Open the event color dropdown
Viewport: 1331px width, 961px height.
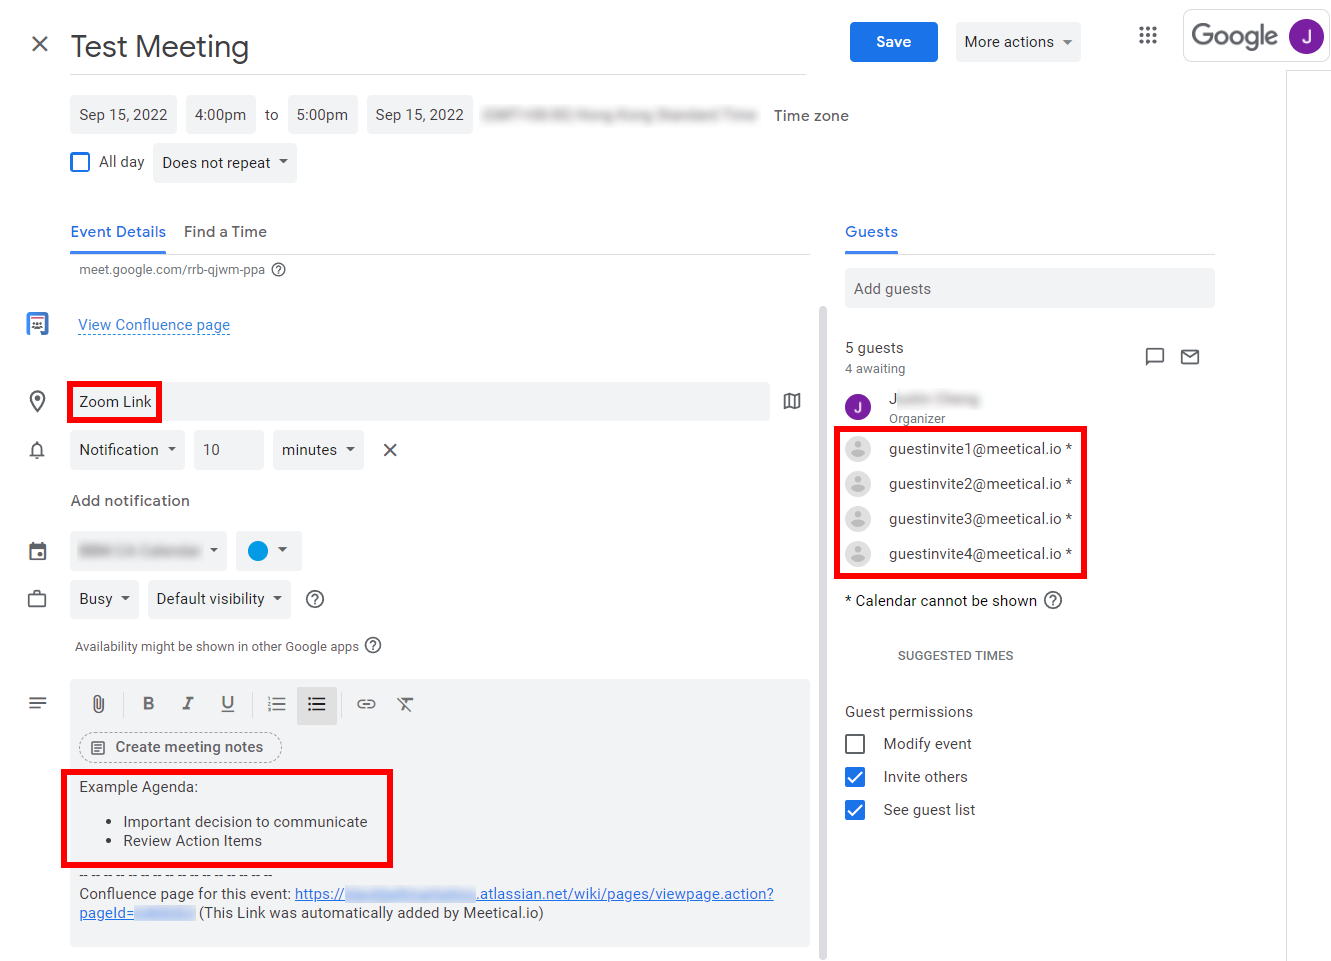point(269,551)
